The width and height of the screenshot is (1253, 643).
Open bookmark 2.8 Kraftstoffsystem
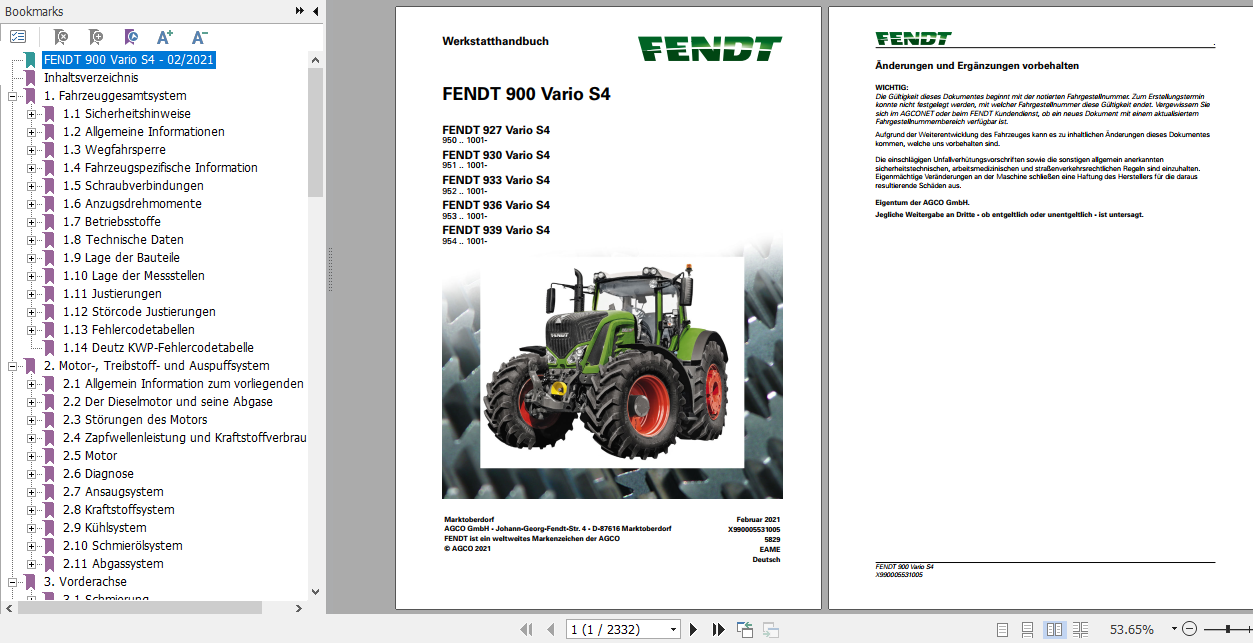pyautogui.click(x=118, y=510)
